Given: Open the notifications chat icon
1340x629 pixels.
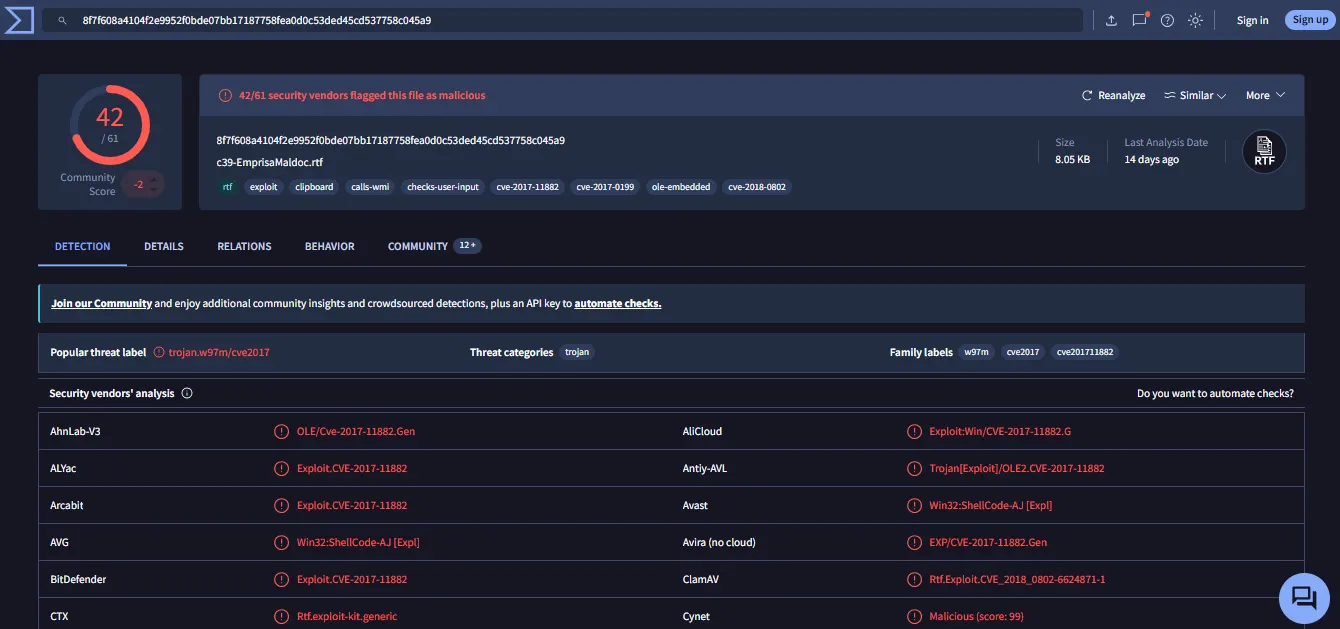Looking at the screenshot, I should point(1139,20).
